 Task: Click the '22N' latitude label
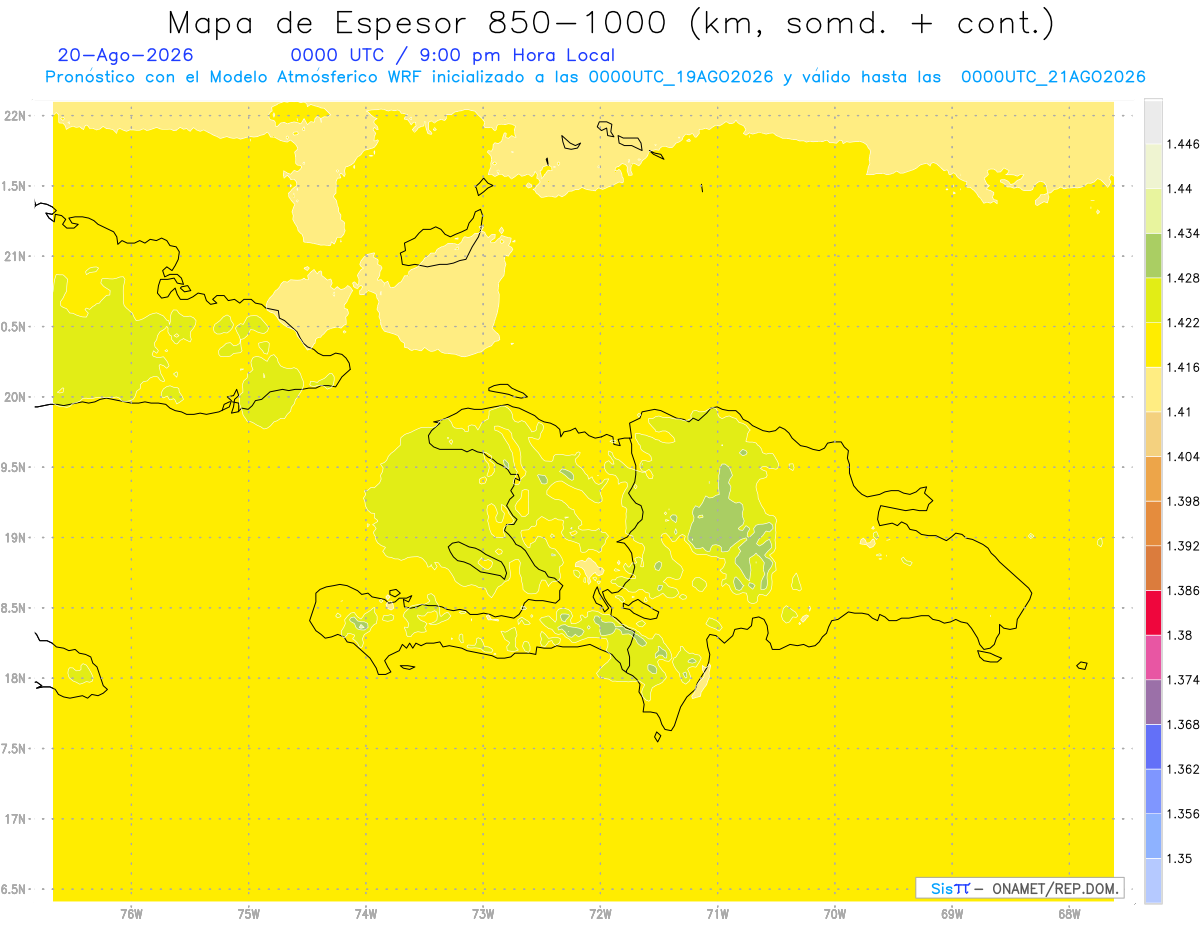pyautogui.click(x=16, y=116)
